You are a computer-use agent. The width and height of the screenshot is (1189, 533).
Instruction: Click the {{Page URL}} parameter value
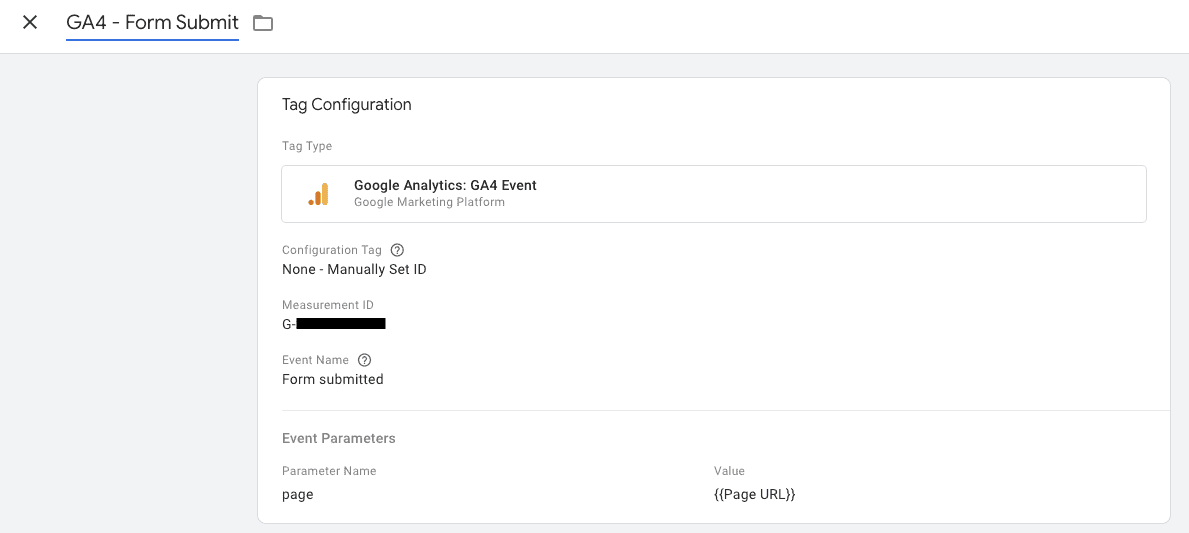tap(754, 494)
